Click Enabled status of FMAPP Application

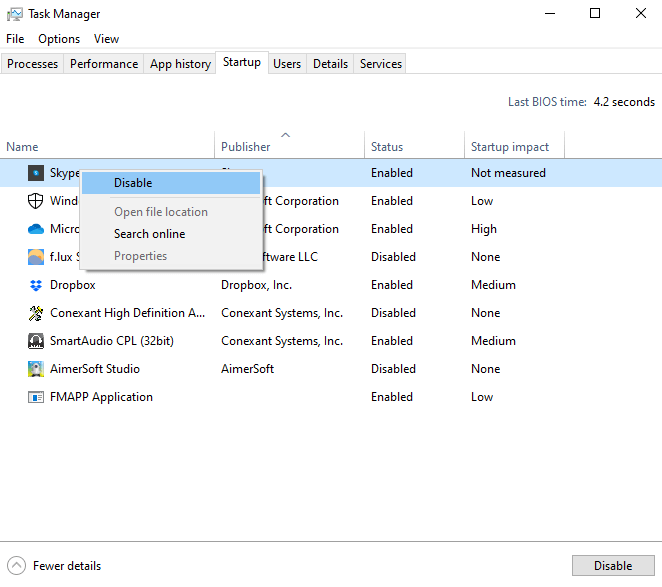pyautogui.click(x=392, y=397)
